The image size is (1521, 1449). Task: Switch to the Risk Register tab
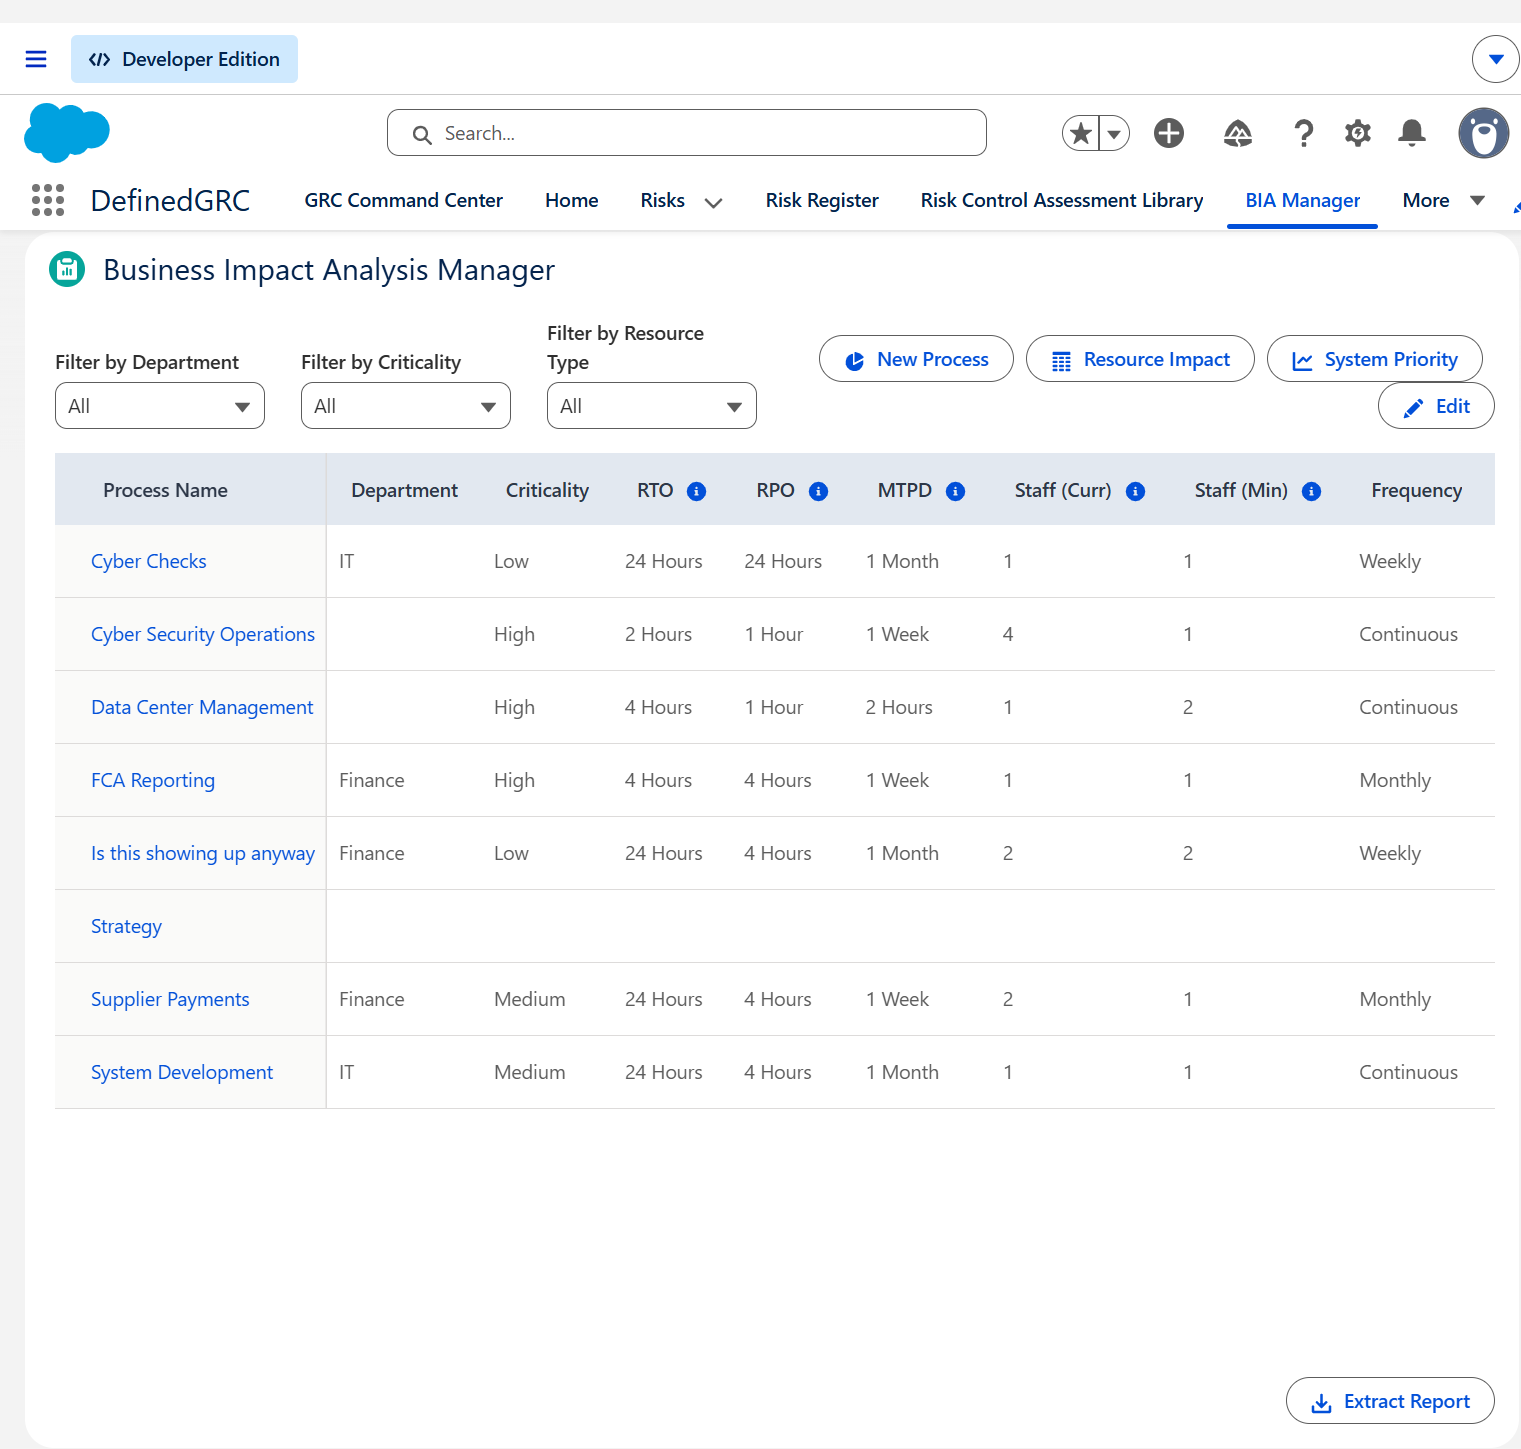click(x=822, y=200)
